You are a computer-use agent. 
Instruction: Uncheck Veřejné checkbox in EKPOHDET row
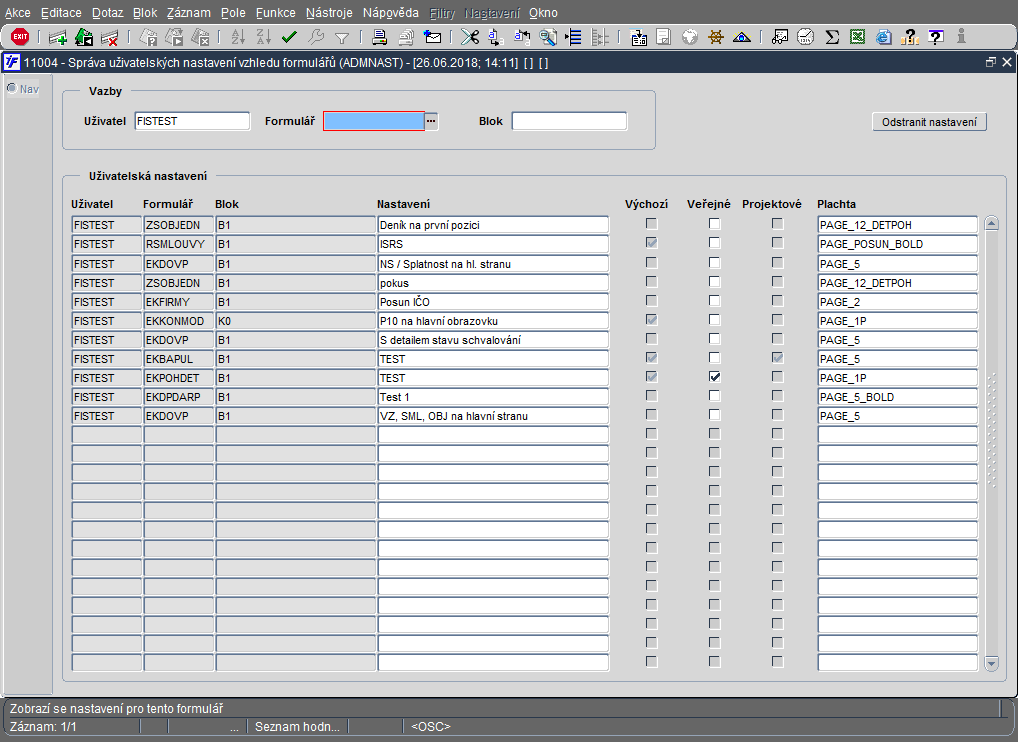click(715, 377)
